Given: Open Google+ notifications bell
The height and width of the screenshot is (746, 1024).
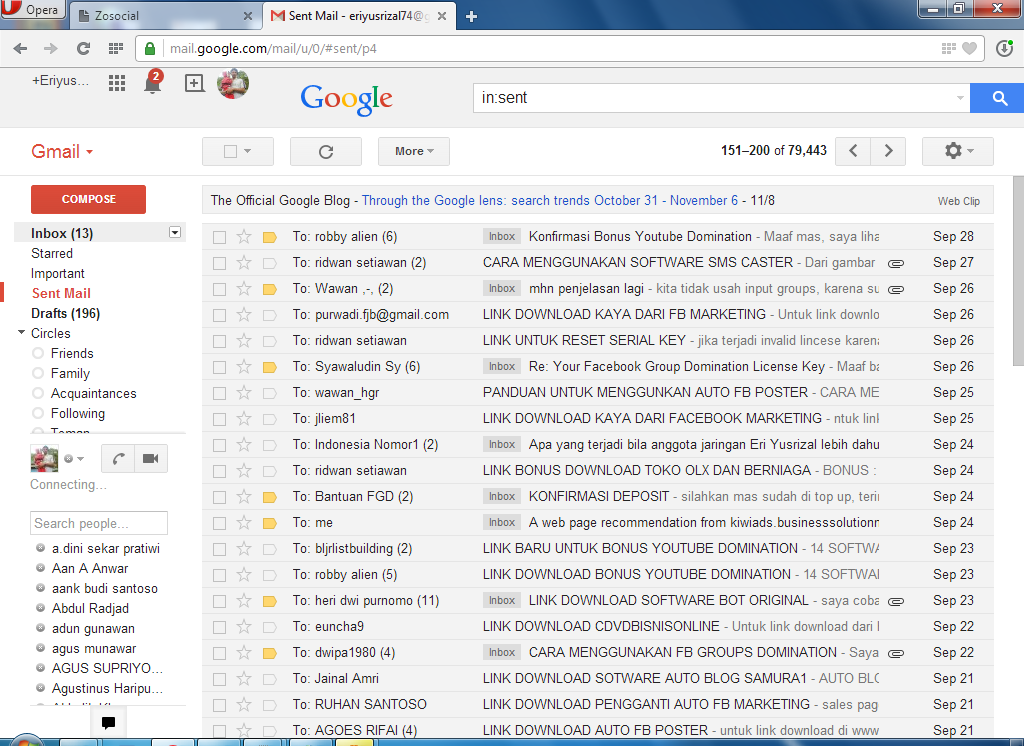Looking at the screenshot, I should [153, 82].
